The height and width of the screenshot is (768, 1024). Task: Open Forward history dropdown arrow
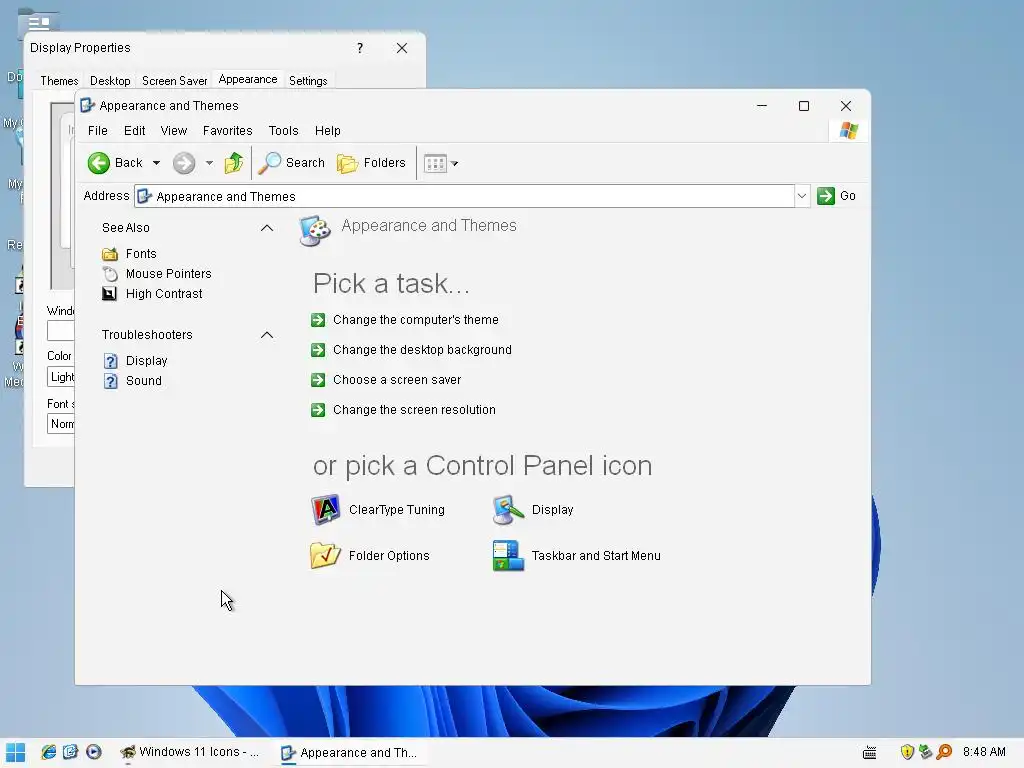coord(209,163)
